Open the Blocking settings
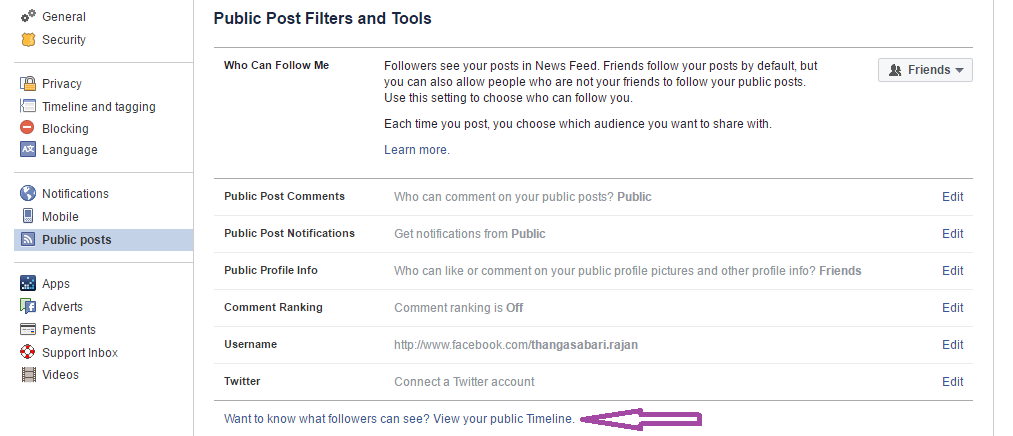The image size is (1013, 436). click(x=65, y=129)
